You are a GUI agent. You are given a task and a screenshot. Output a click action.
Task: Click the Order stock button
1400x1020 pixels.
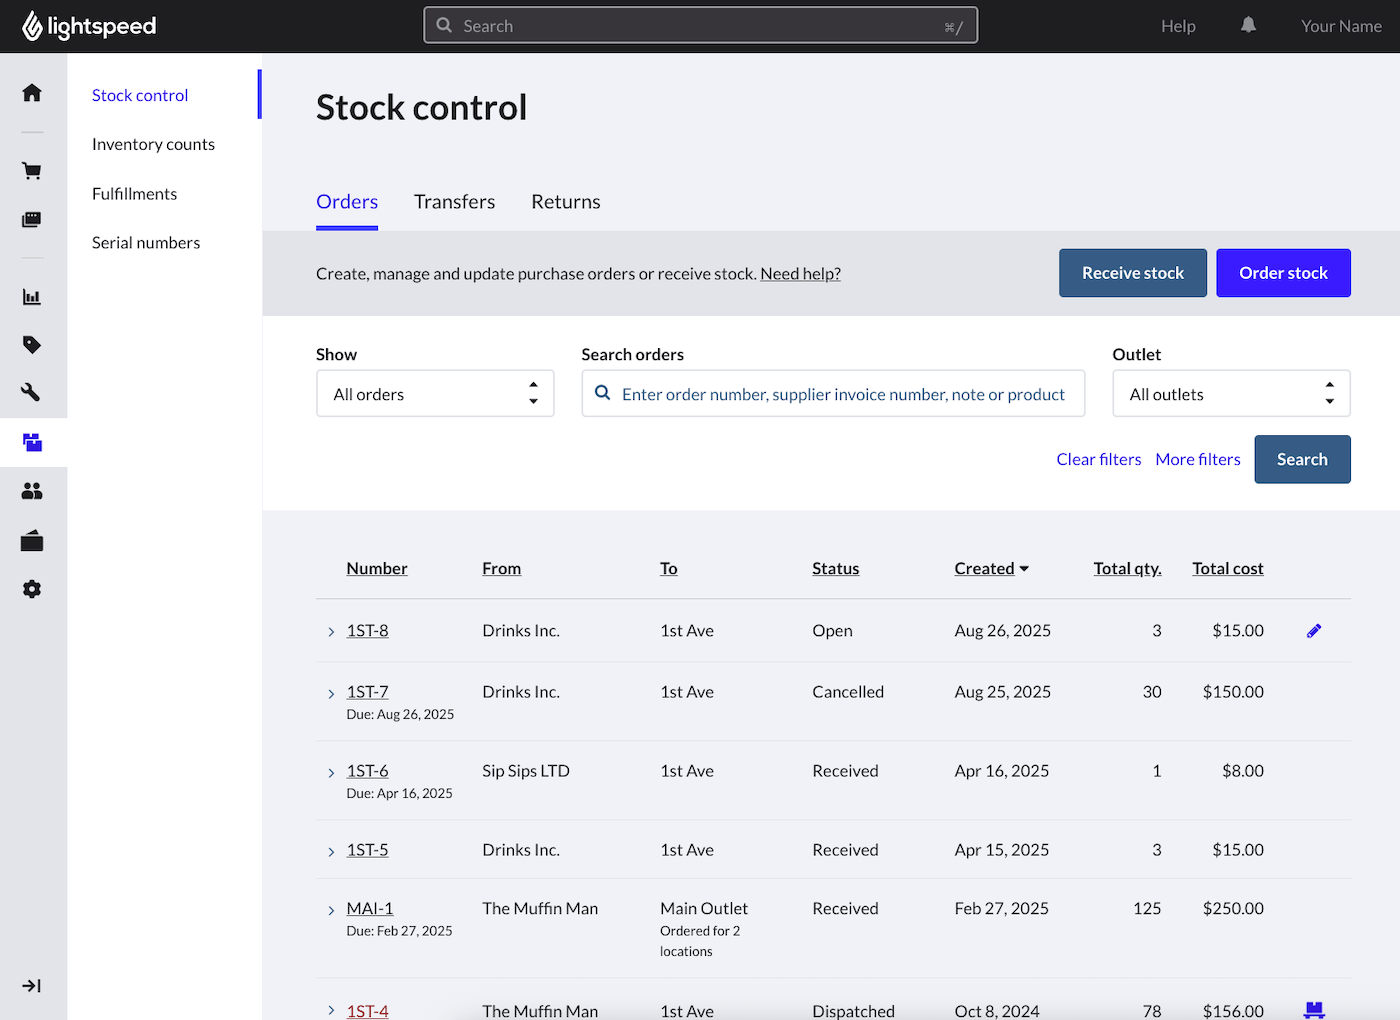click(x=1282, y=273)
